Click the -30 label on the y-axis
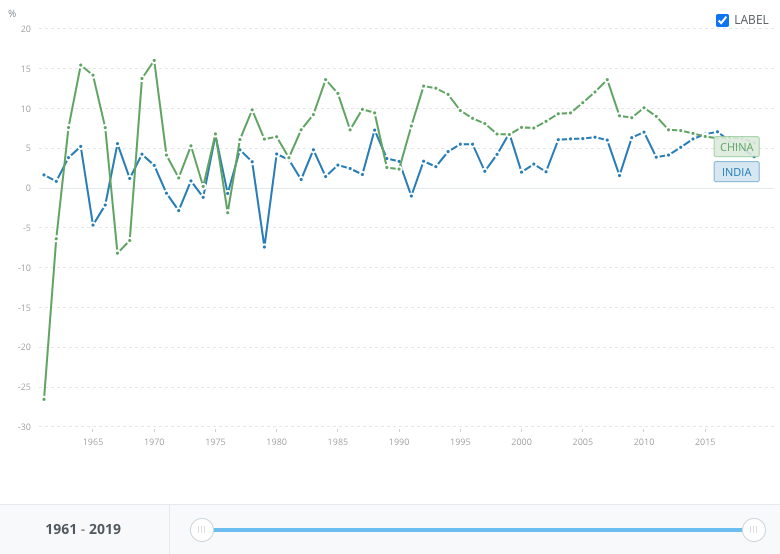Image resolution: width=780 pixels, height=554 pixels. click(25, 427)
